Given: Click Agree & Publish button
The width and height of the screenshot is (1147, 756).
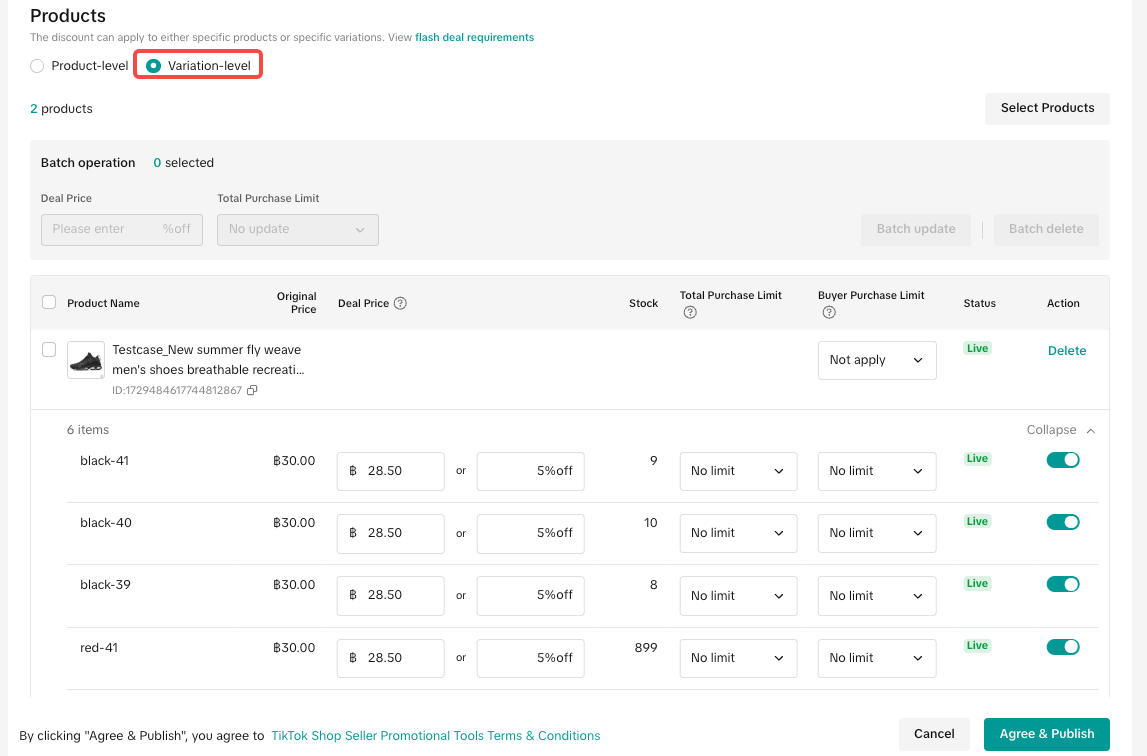Looking at the screenshot, I should coord(1046,734).
